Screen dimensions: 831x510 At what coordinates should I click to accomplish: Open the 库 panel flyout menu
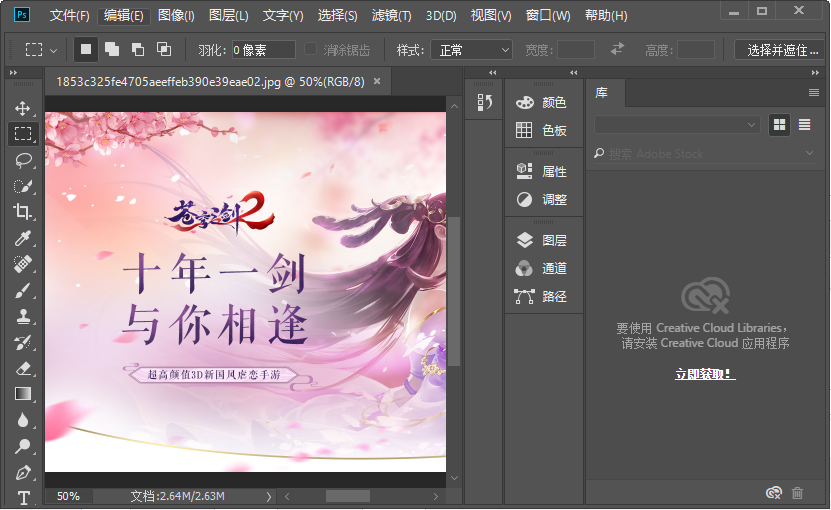(814, 93)
